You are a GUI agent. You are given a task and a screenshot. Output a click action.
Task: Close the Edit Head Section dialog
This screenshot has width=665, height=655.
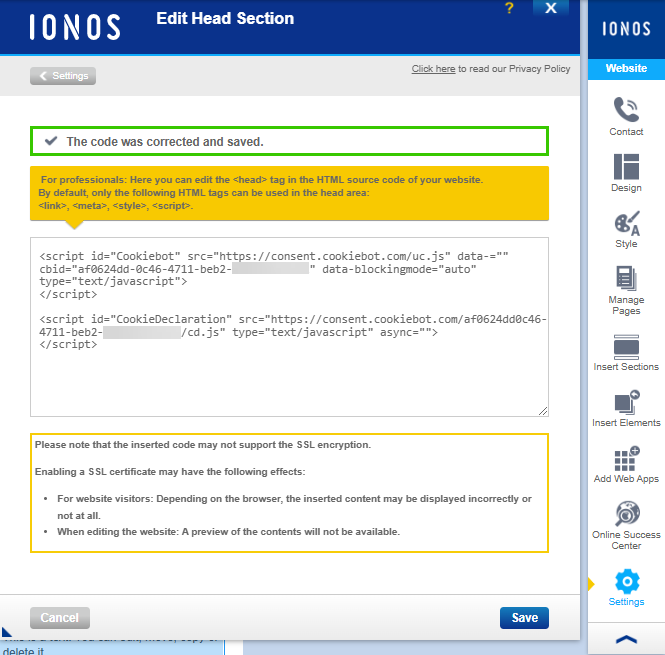(549, 9)
